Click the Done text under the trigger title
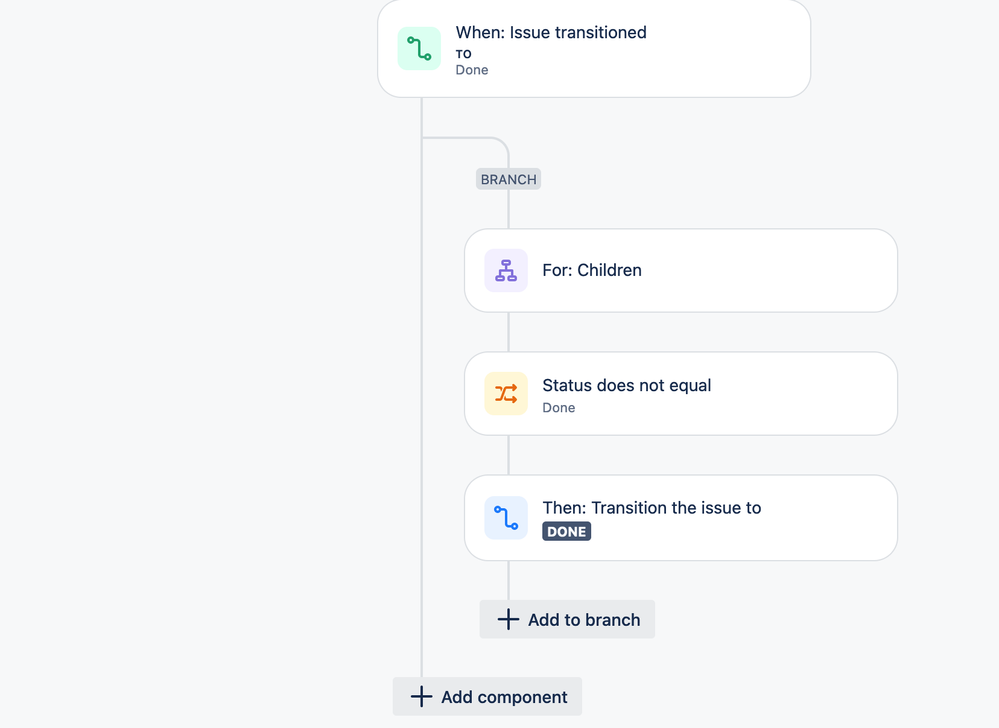 pyautogui.click(x=472, y=70)
